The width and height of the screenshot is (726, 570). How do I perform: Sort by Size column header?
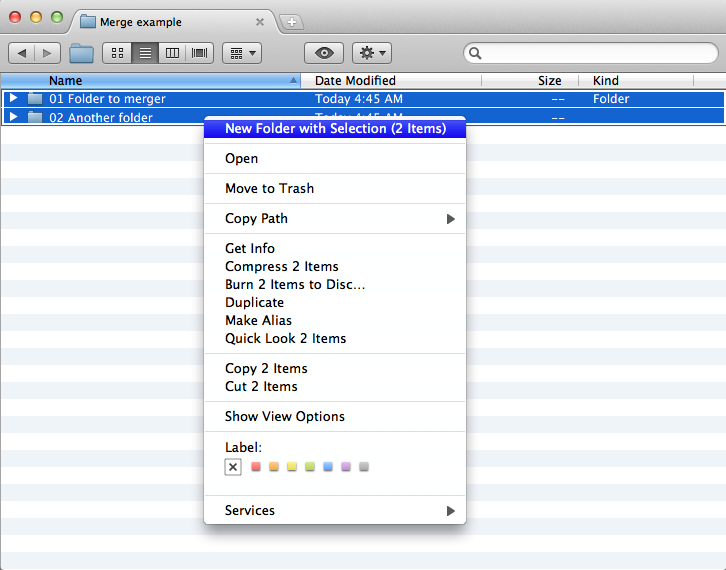(530, 81)
